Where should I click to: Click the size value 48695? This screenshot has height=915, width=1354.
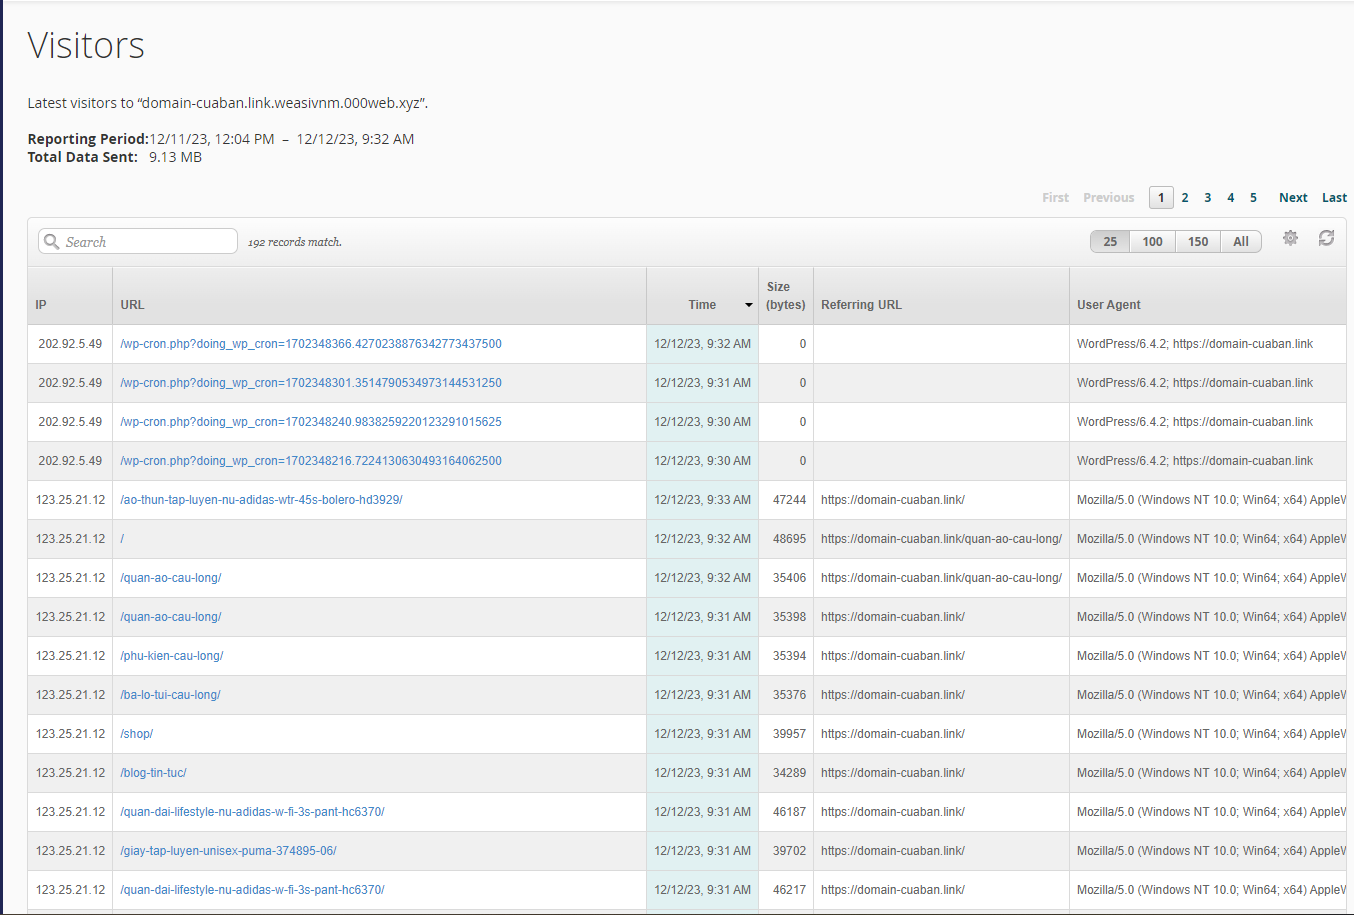tap(789, 539)
